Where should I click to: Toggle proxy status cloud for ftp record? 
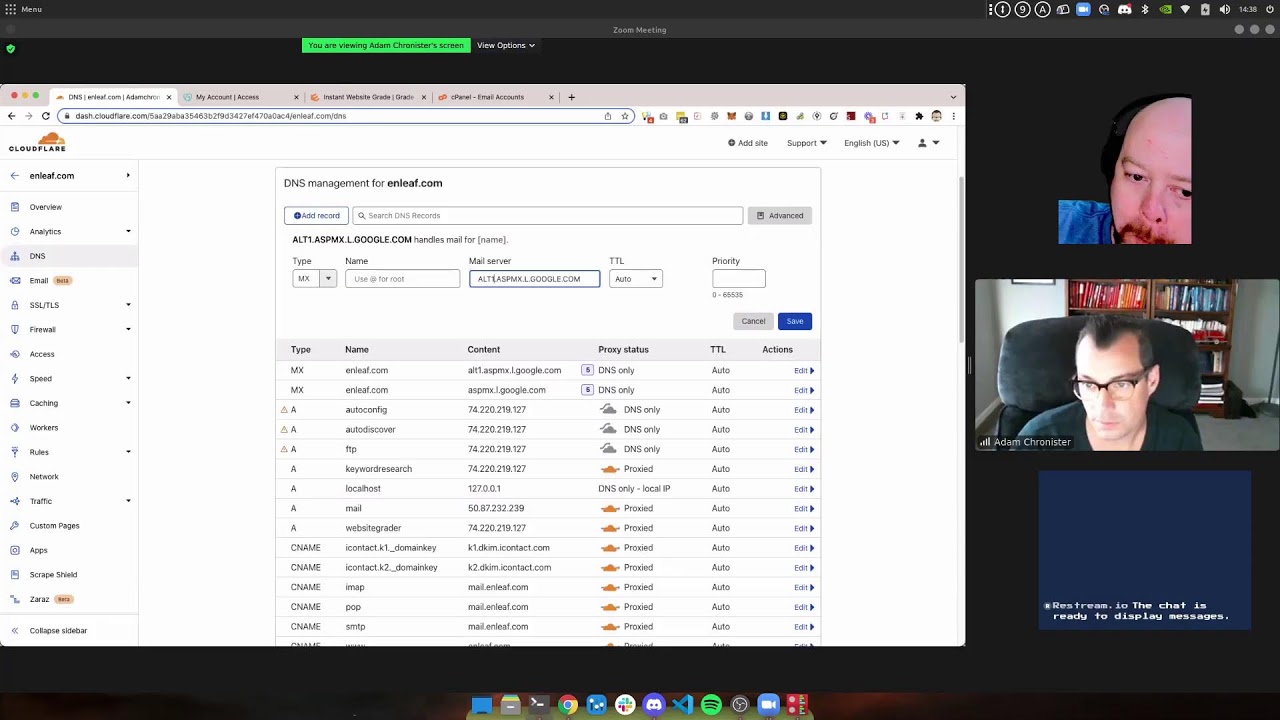(608, 449)
